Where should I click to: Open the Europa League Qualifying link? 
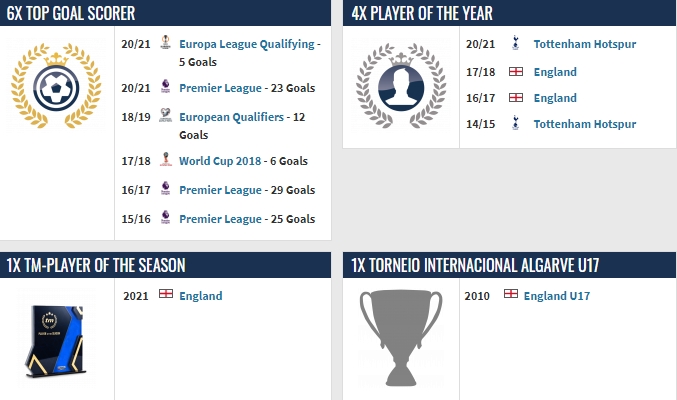tap(247, 44)
